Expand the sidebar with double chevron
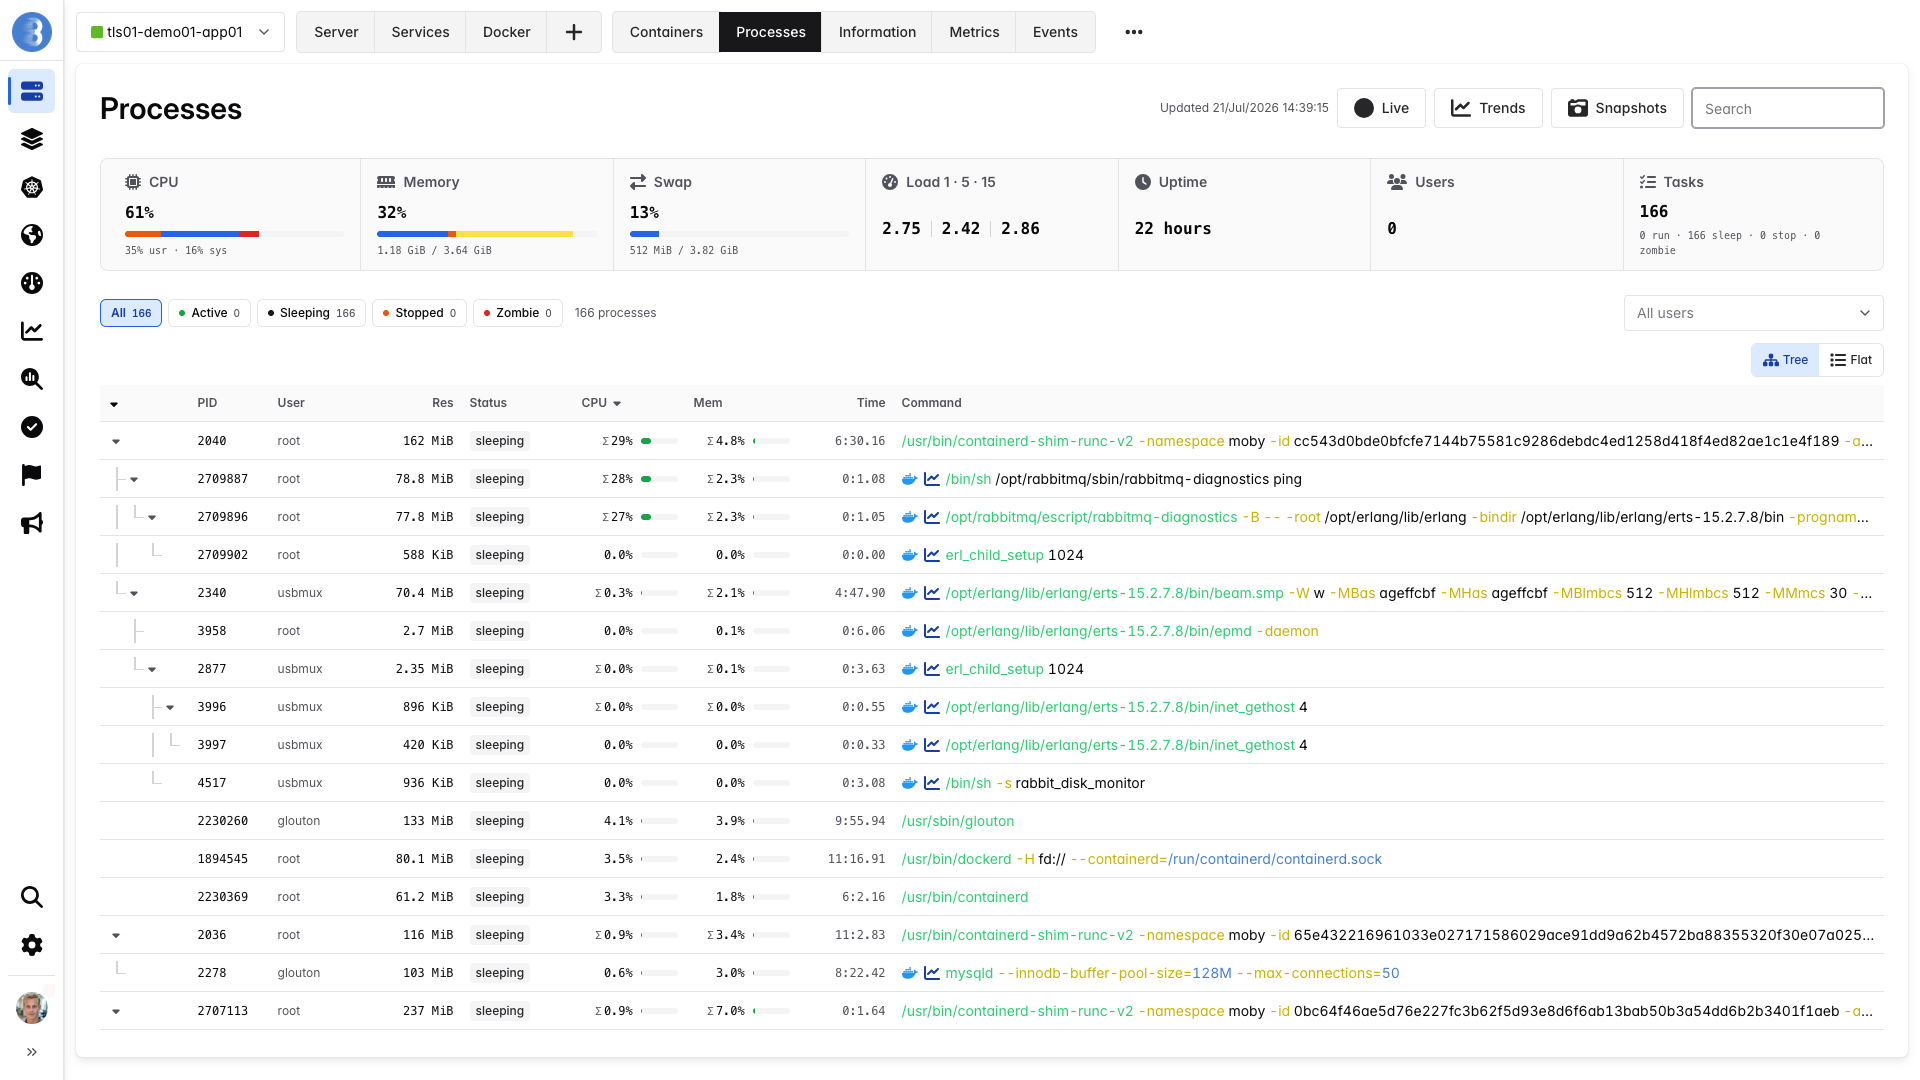The width and height of the screenshot is (1920, 1080). tap(32, 1052)
